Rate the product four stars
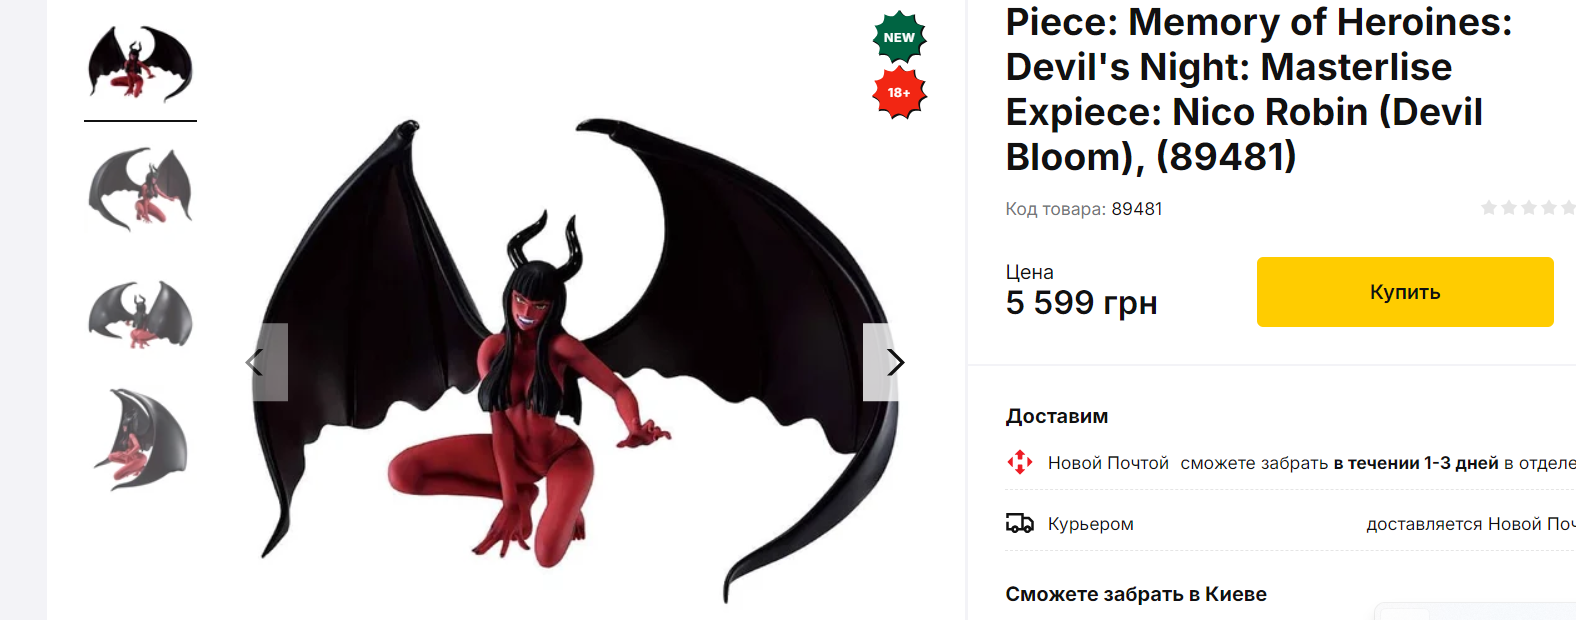The image size is (1576, 620). coord(1549,208)
